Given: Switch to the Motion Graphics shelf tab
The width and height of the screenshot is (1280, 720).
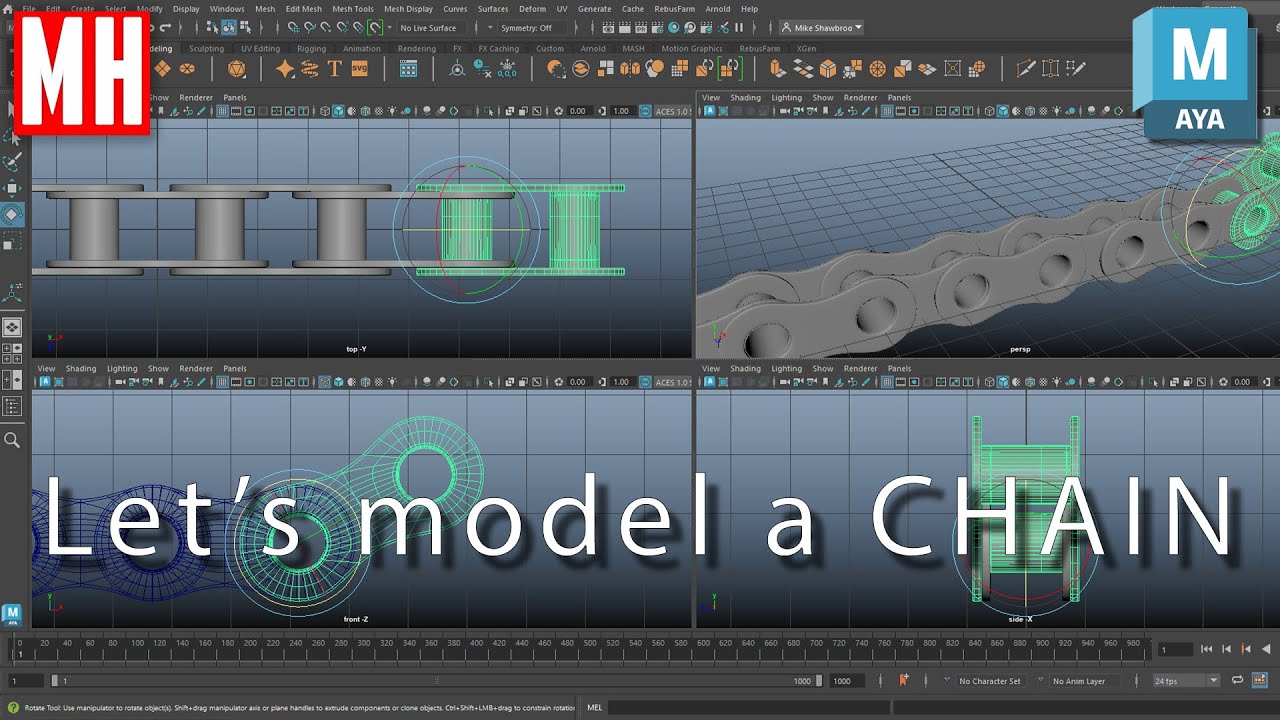Looking at the screenshot, I should pyautogui.click(x=692, y=48).
